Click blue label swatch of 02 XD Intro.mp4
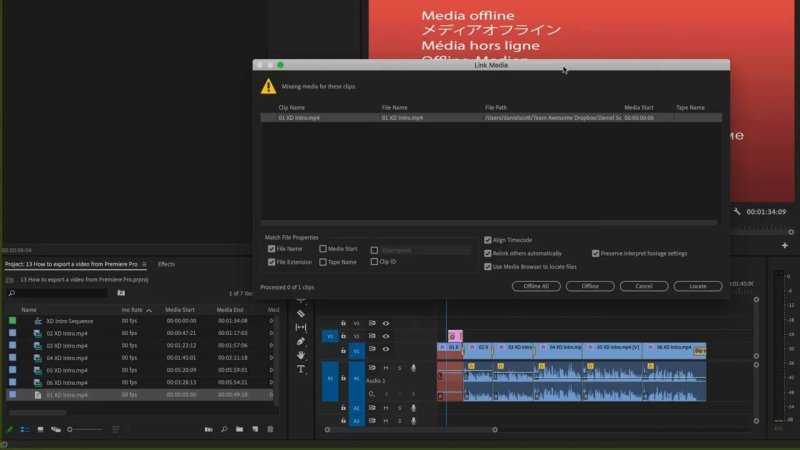 click(x=12, y=333)
